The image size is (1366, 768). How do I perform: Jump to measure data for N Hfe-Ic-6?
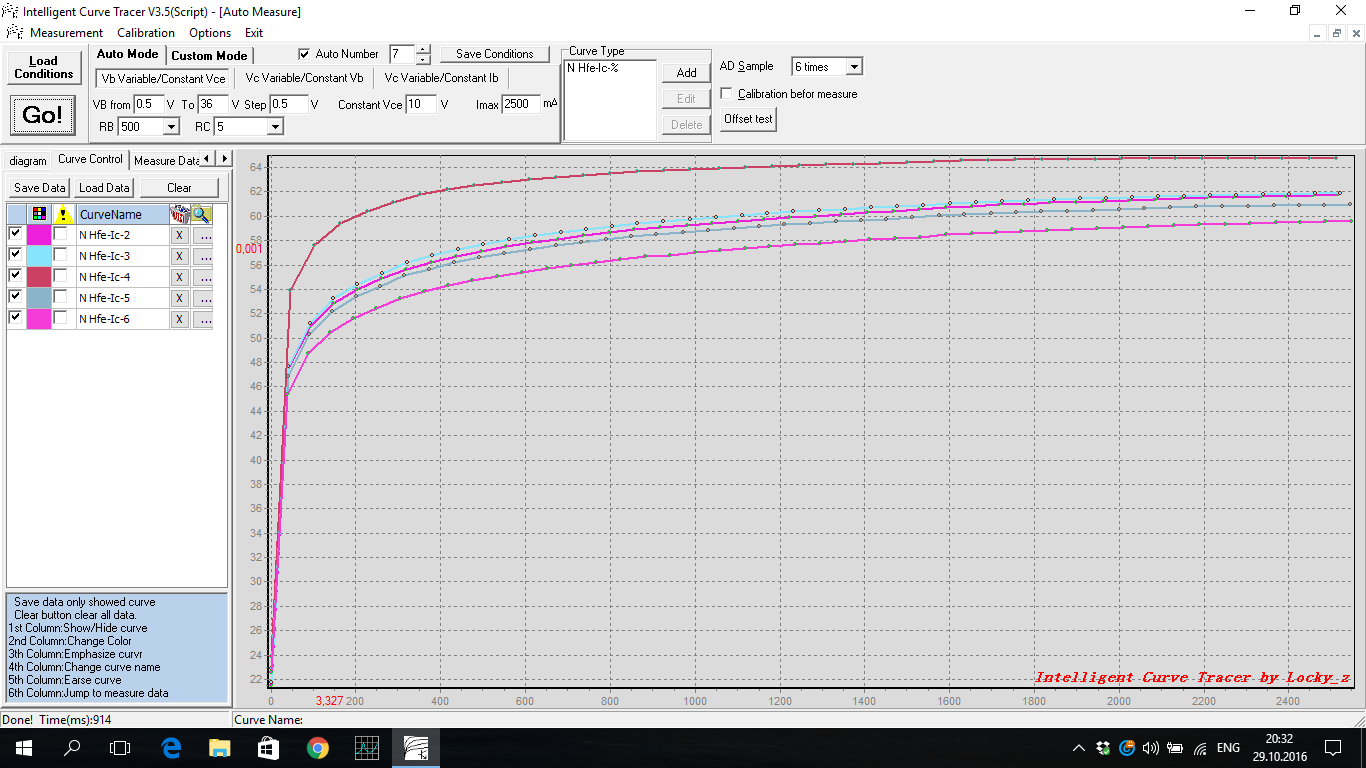click(x=202, y=319)
